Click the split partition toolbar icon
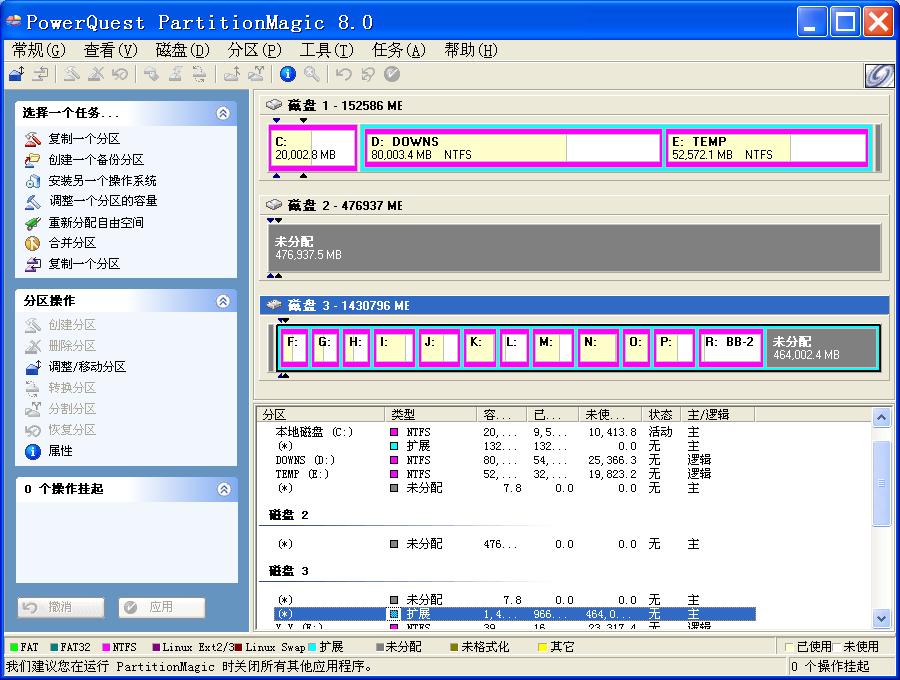The width and height of the screenshot is (900, 680). point(256,74)
